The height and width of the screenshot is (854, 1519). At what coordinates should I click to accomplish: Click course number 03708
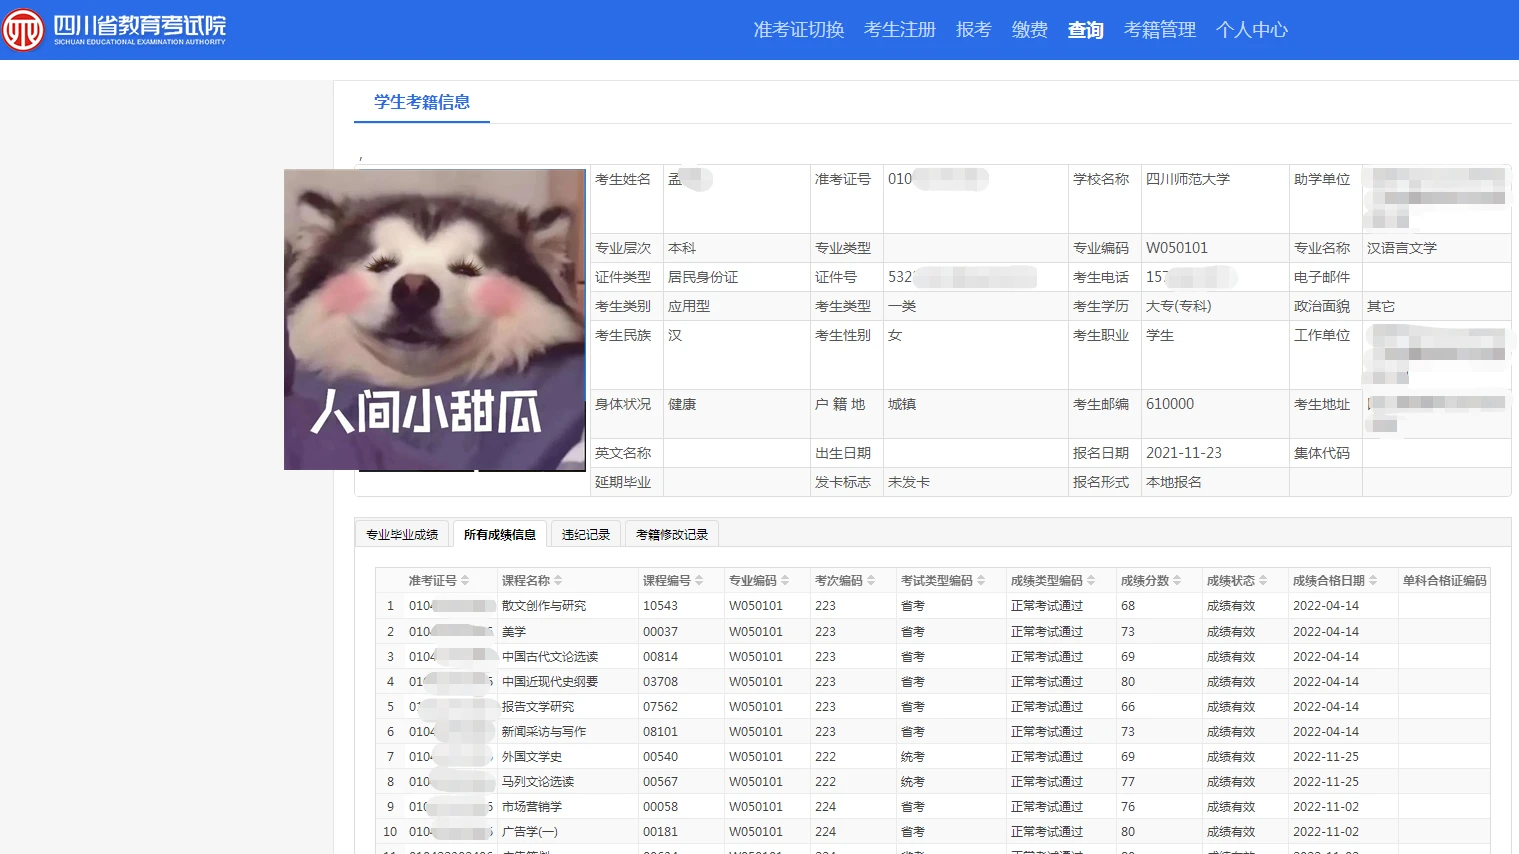pyautogui.click(x=660, y=682)
